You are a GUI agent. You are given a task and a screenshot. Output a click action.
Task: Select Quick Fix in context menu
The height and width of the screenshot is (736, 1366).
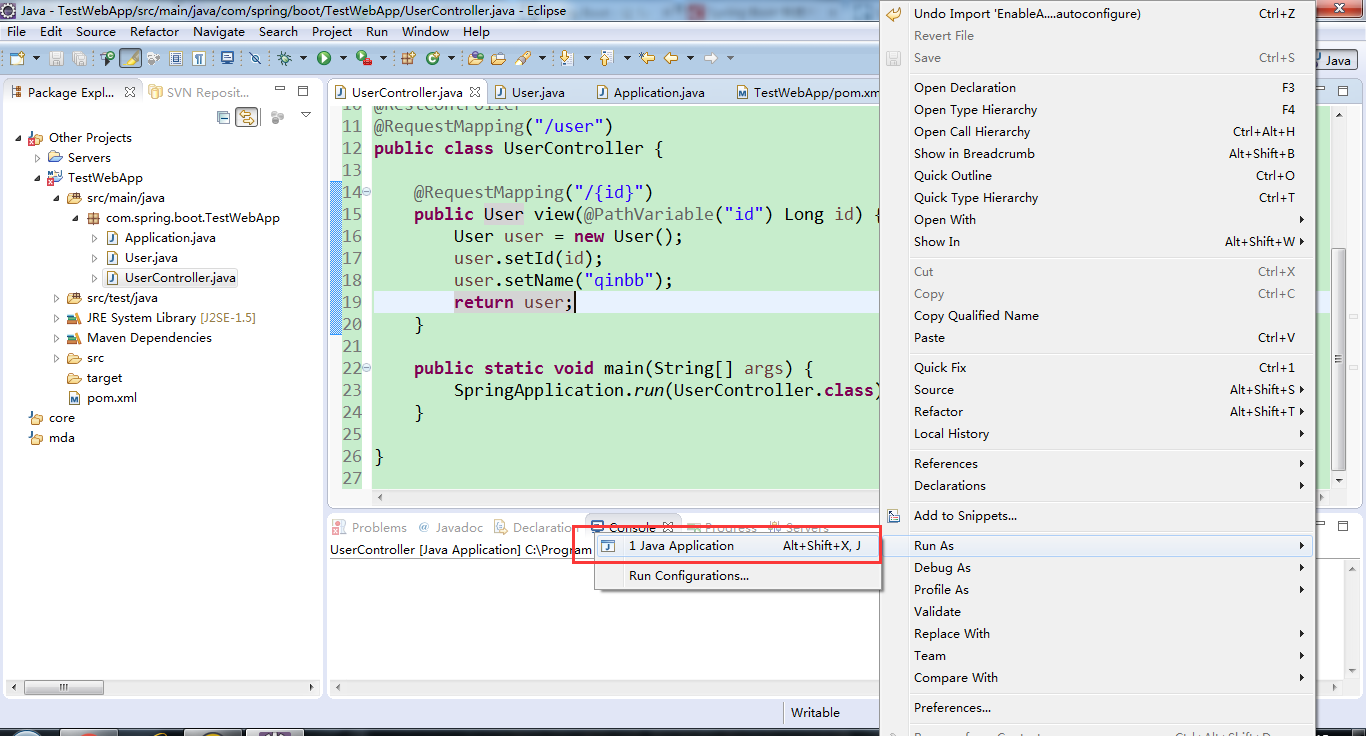(1097, 368)
